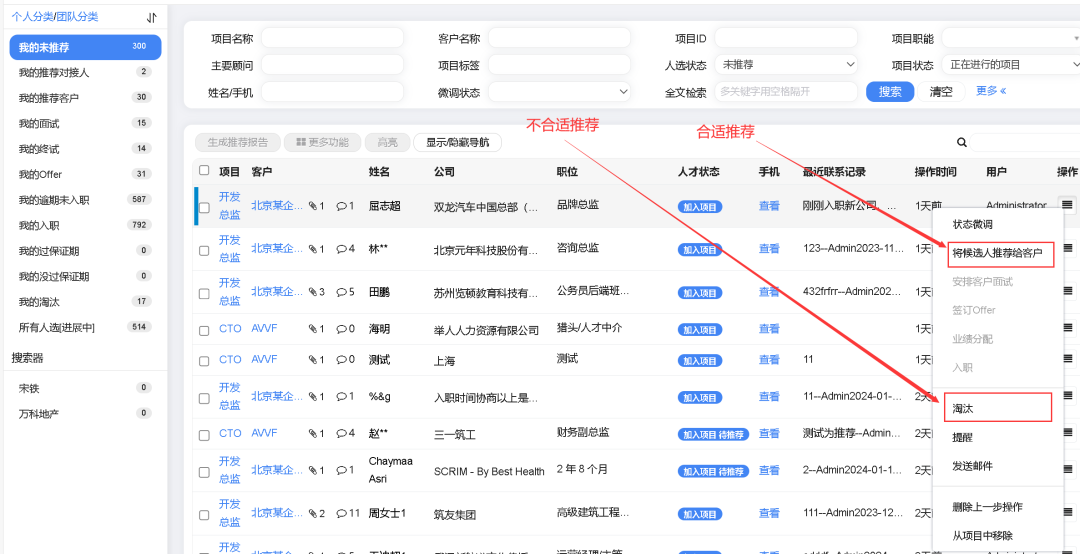The width and height of the screenshot is (1080, 554).
Task: Click the blue 搜索 button
Action: 890,92
